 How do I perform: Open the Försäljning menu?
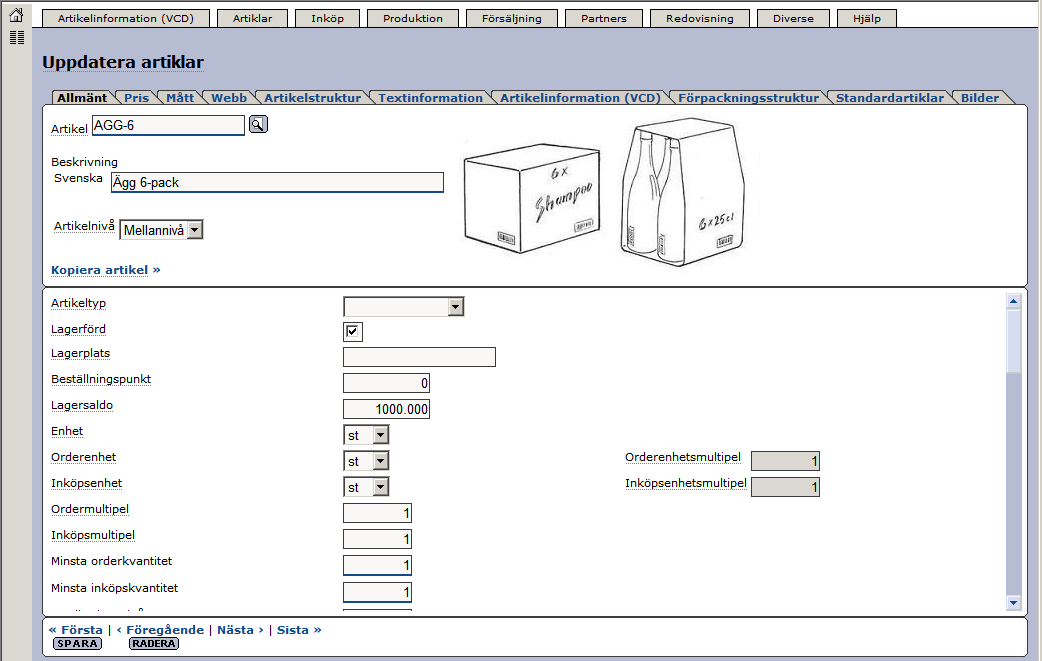pos(512,19)
